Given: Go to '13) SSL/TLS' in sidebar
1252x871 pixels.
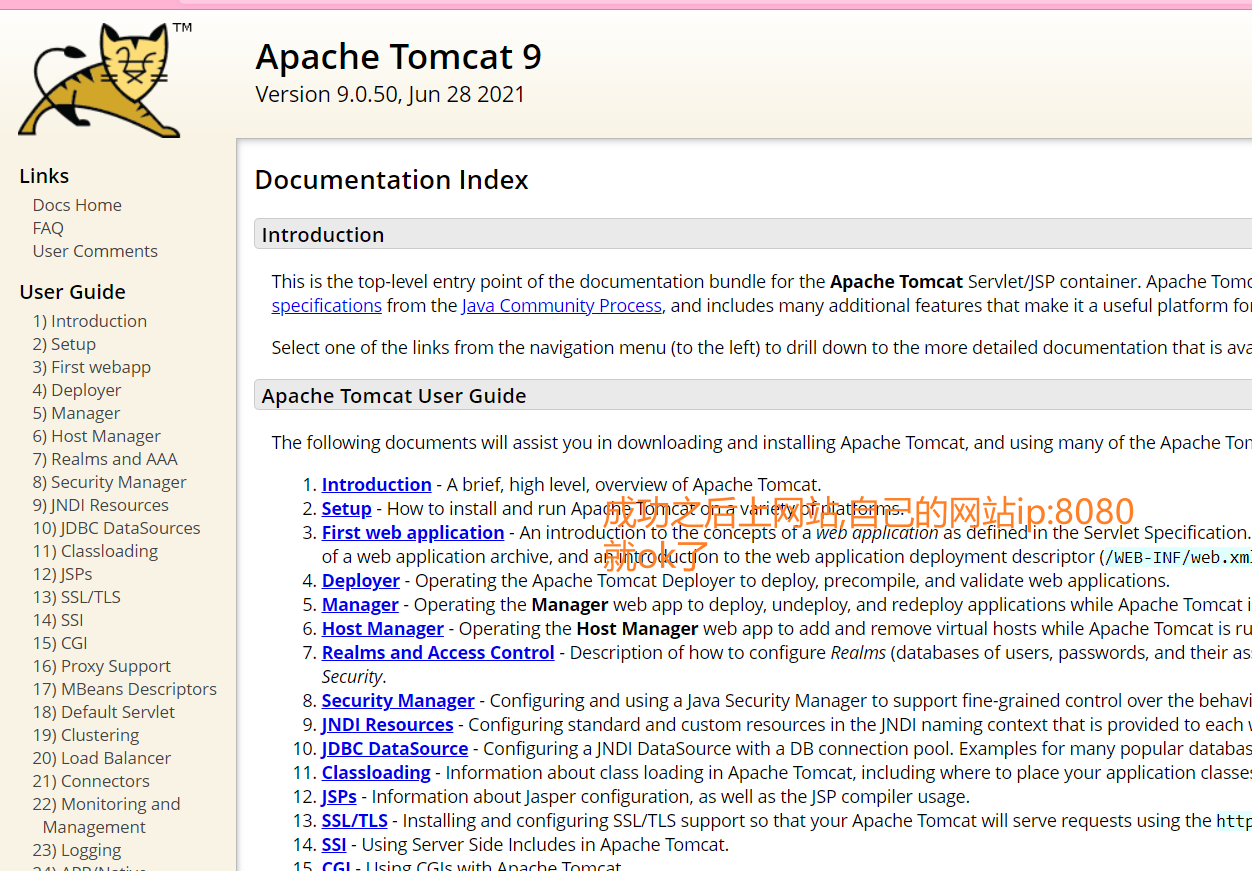Looking at the screenshot, I should point(77,597).
